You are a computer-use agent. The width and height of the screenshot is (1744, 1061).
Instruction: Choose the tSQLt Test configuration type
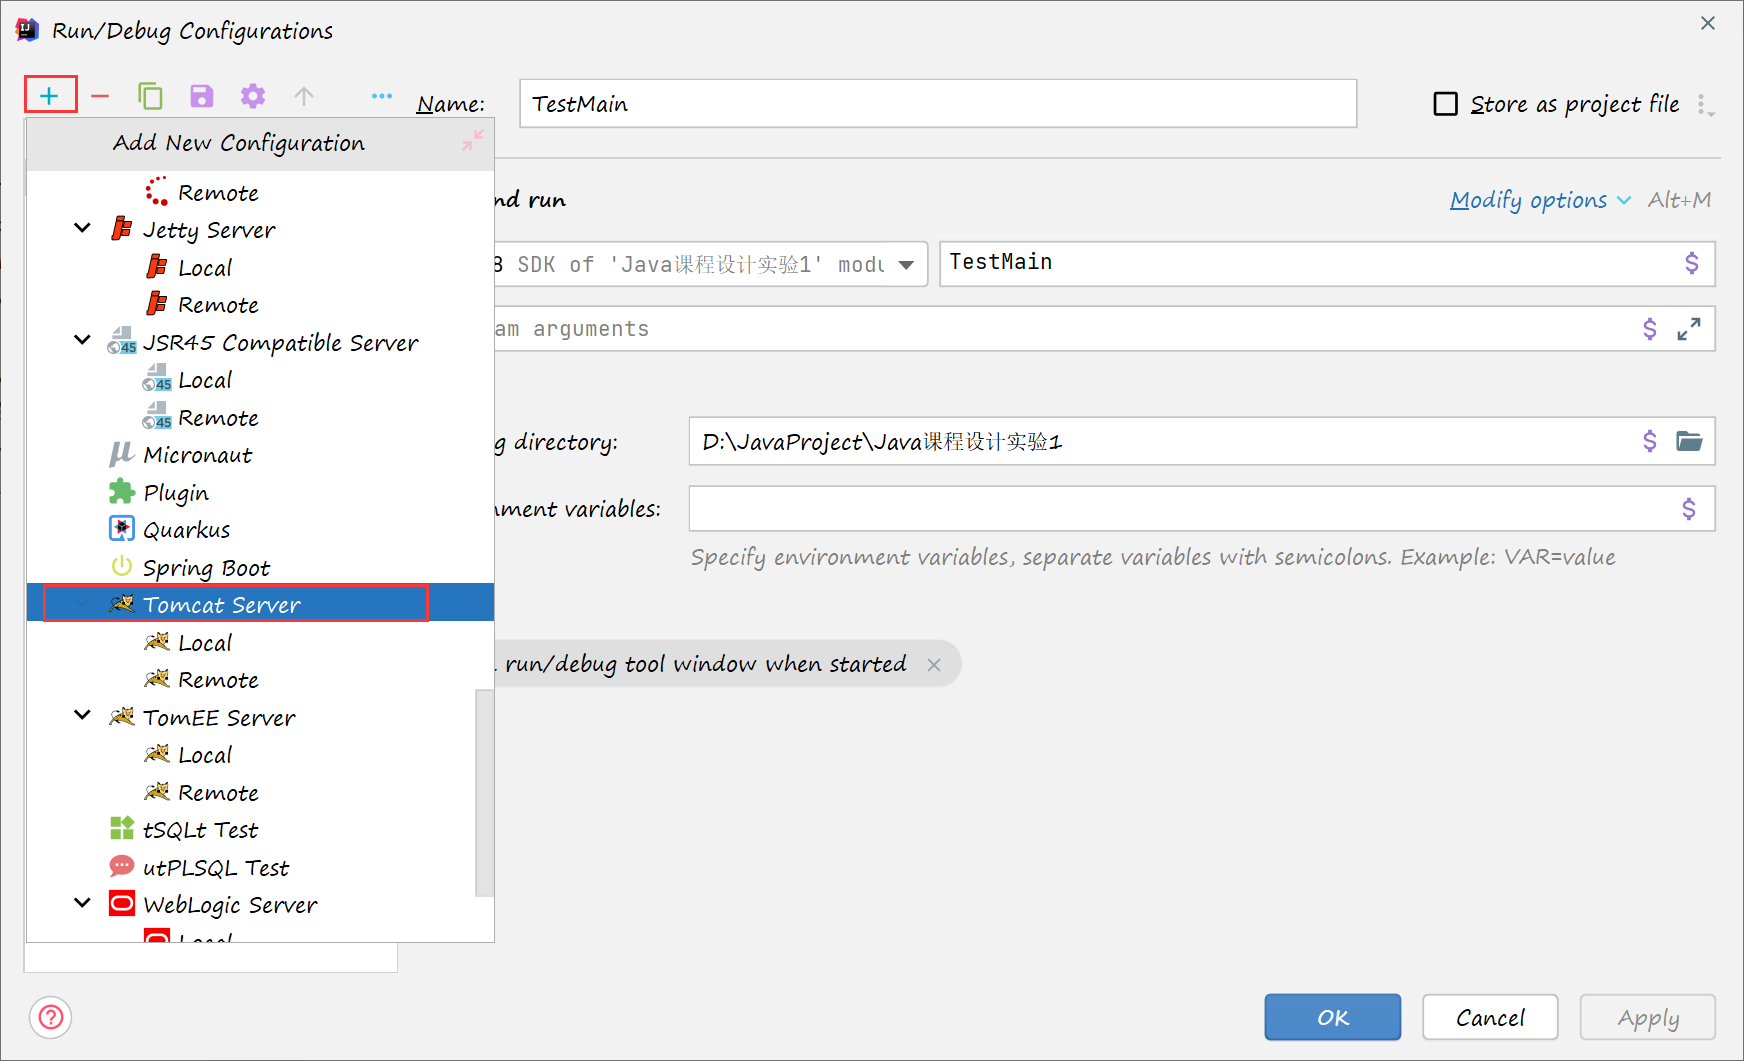(260, 830)
